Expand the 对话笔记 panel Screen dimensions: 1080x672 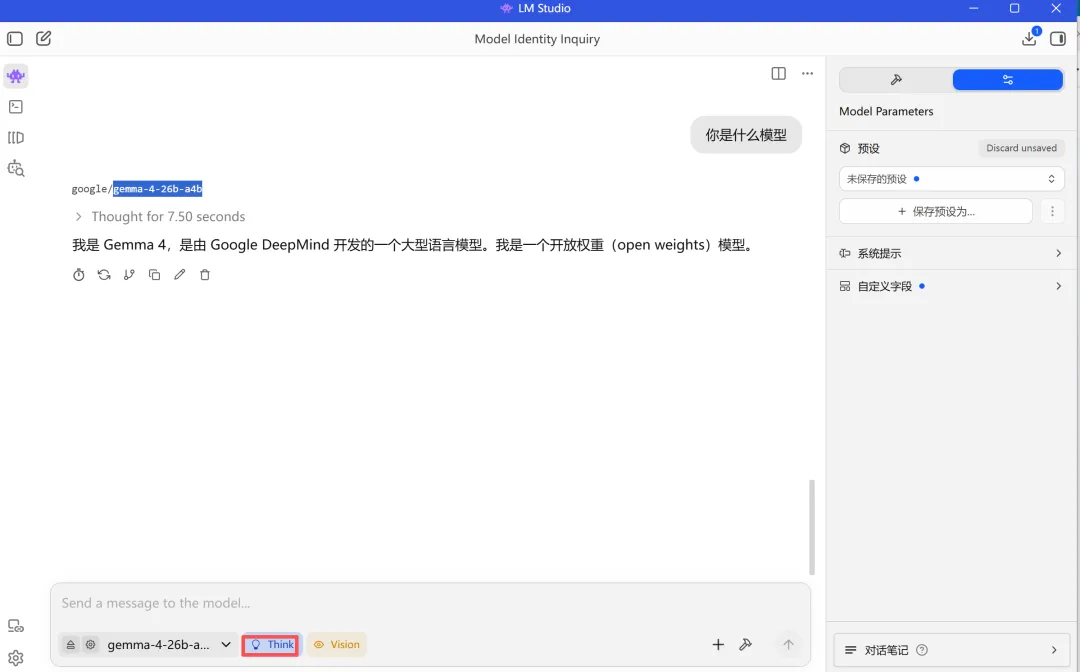pos(951,650)
